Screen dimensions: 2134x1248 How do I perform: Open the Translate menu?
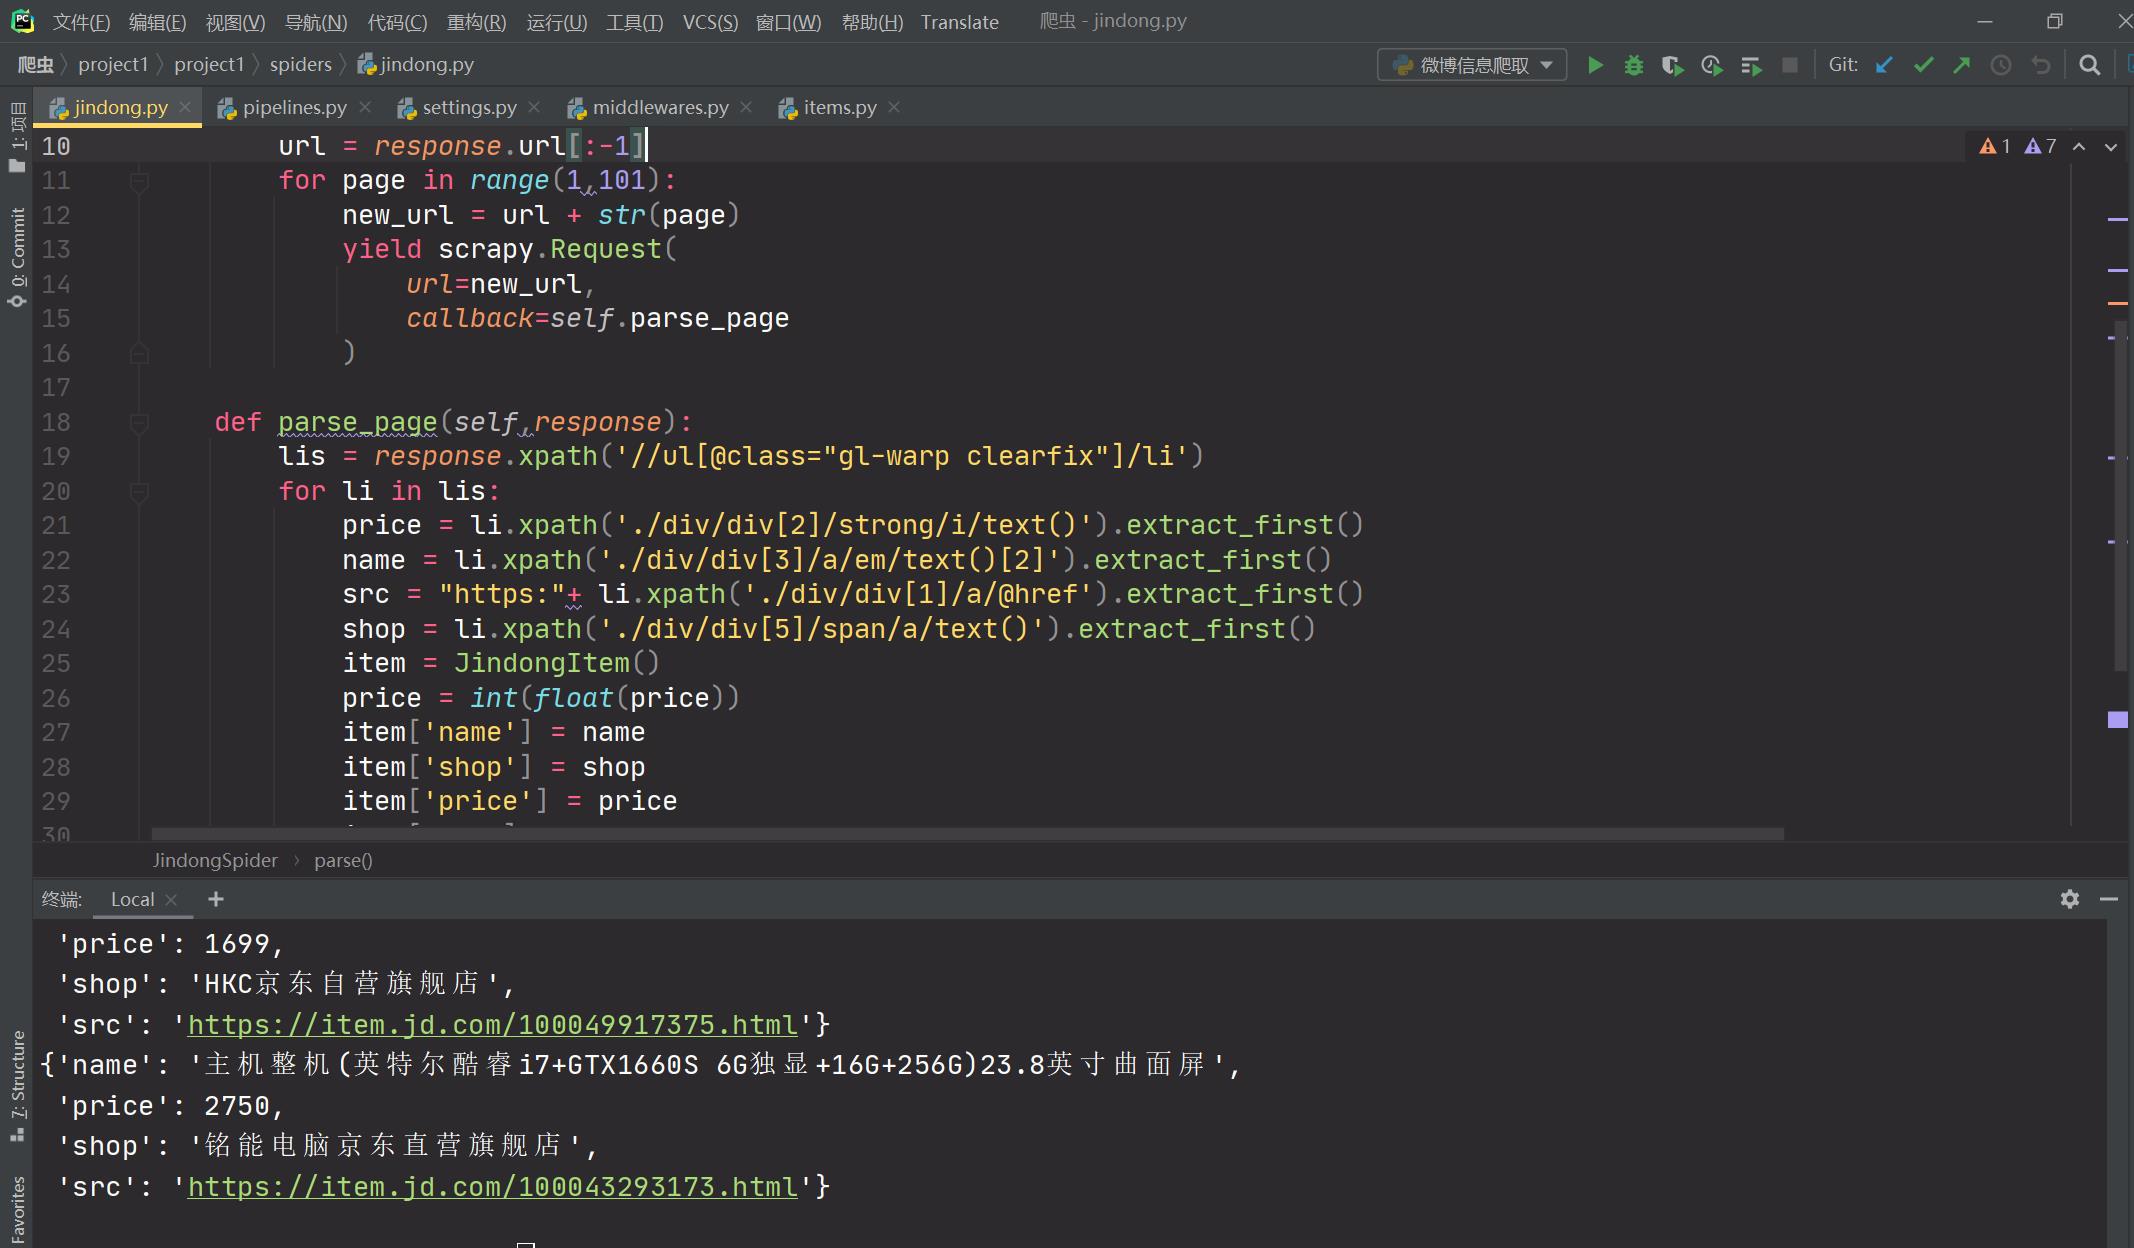point(959,22)
